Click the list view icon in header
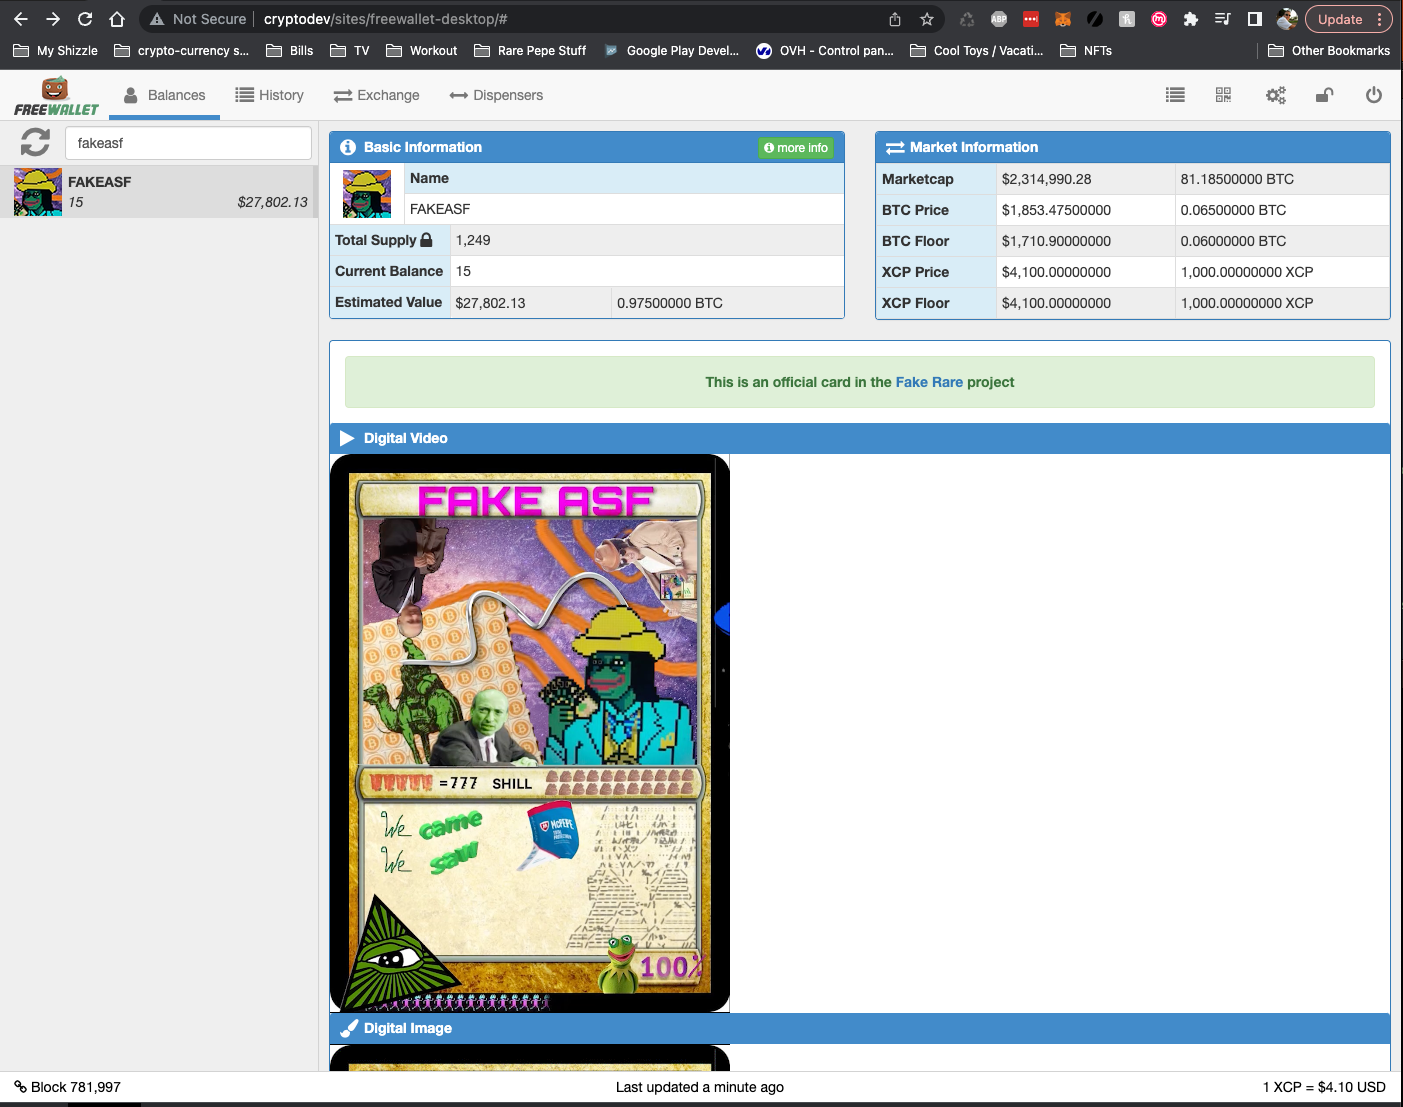Image resolution: width=1403 pixels, height=1107 pixels. pyautogui.click(x=1175, y=95)
